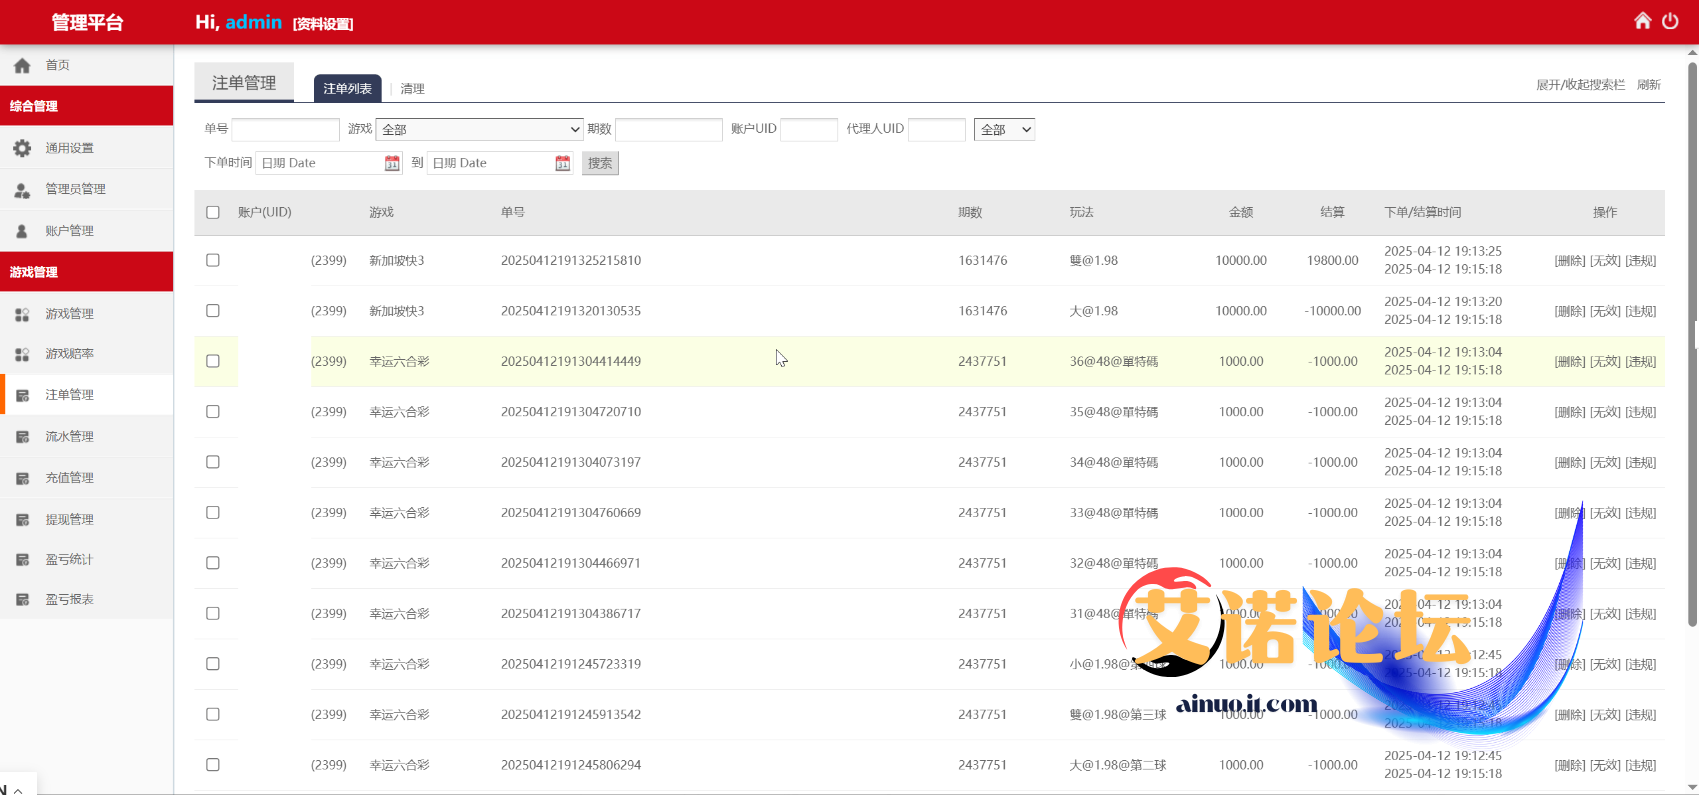Click the 综合管理 section header
This screenshot has width=1699, height=795.
tap(86, 106)
